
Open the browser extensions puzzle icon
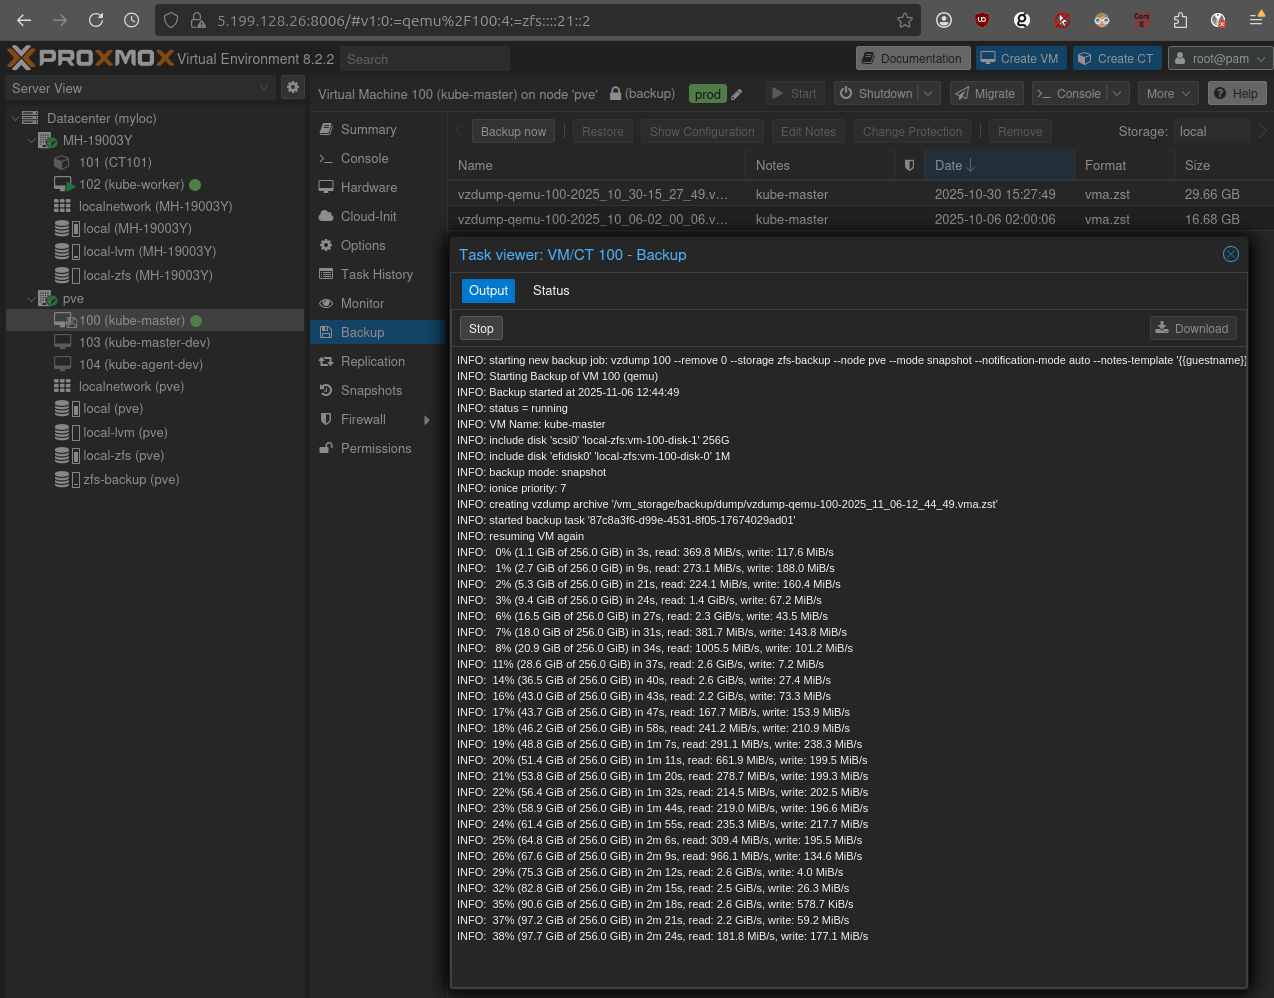pos(1180,20)
